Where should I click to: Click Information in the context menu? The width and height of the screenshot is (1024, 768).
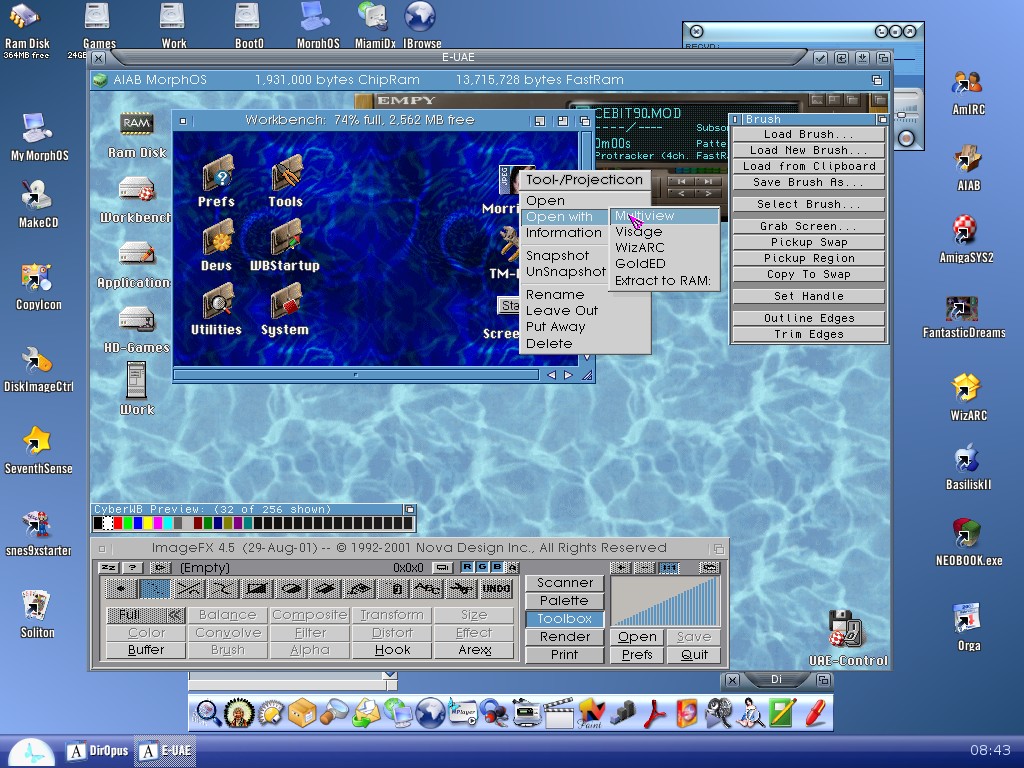tap(564, 232)
